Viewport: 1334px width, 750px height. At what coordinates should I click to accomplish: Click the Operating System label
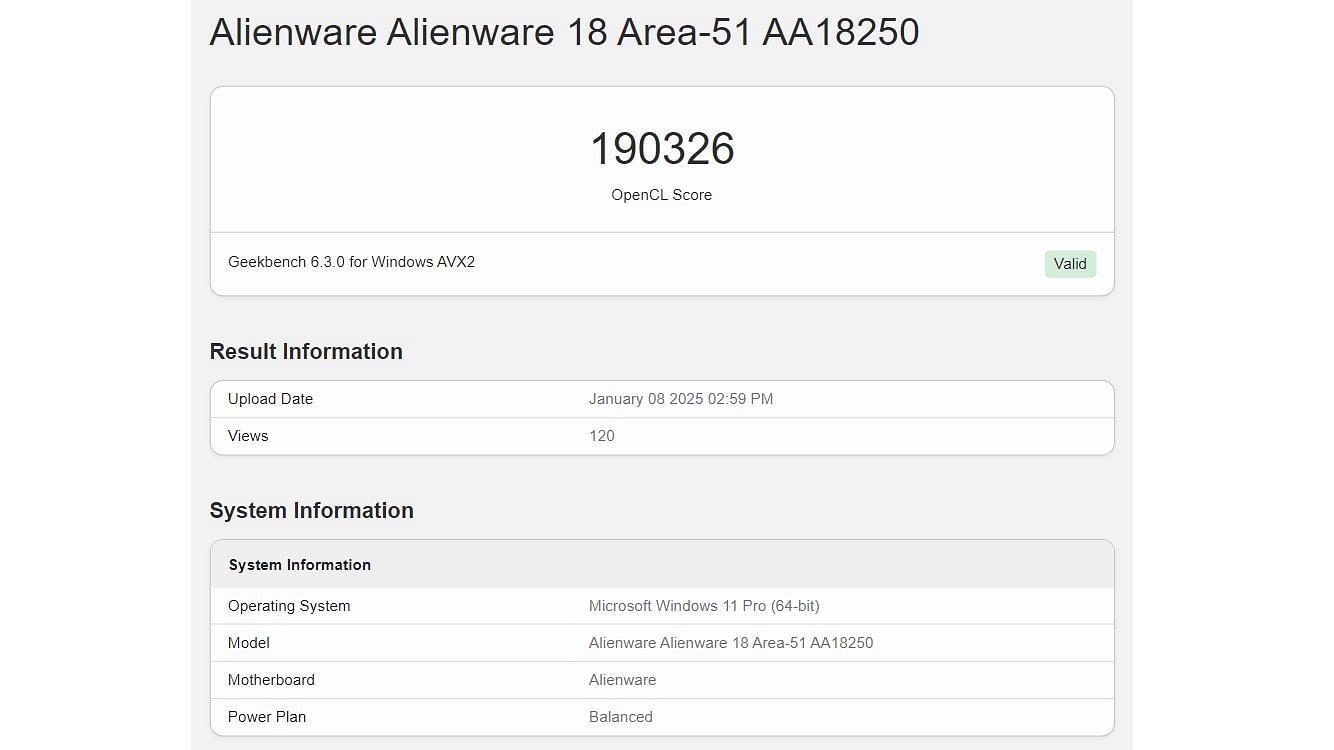click(289, 606)
